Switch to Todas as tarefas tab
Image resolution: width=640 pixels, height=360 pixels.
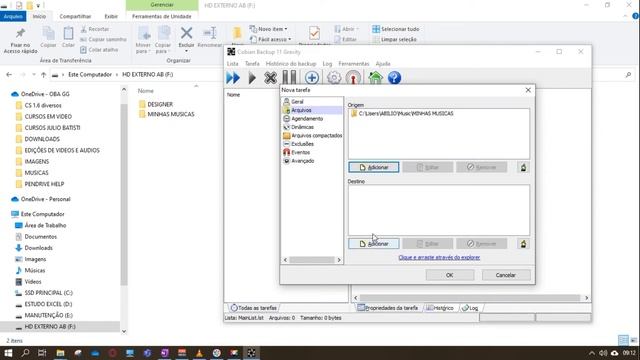253,308
